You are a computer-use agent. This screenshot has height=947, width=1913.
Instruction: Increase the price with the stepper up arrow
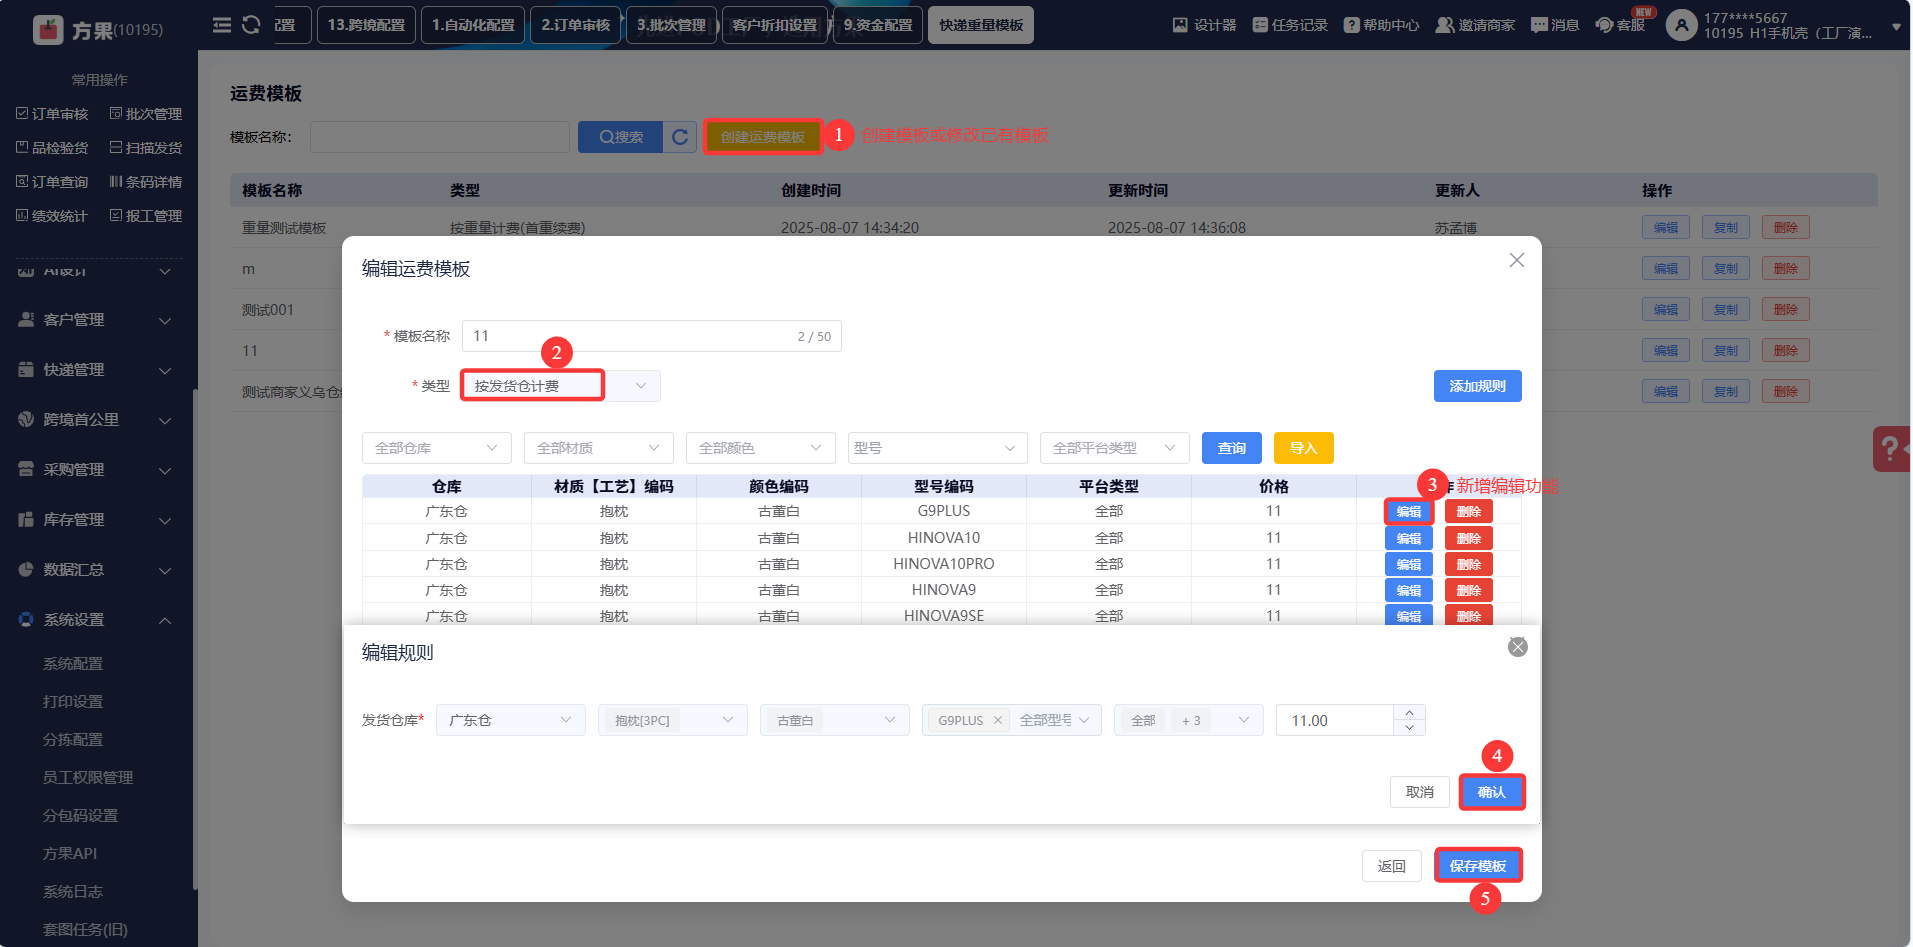pos(1409,713)
